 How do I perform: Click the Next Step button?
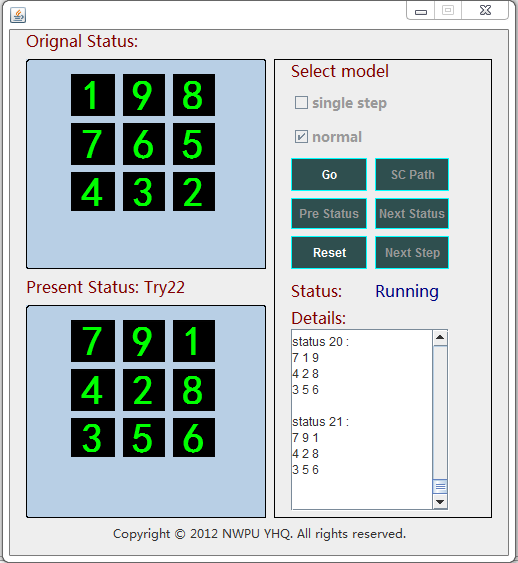[x=412, y=252]
